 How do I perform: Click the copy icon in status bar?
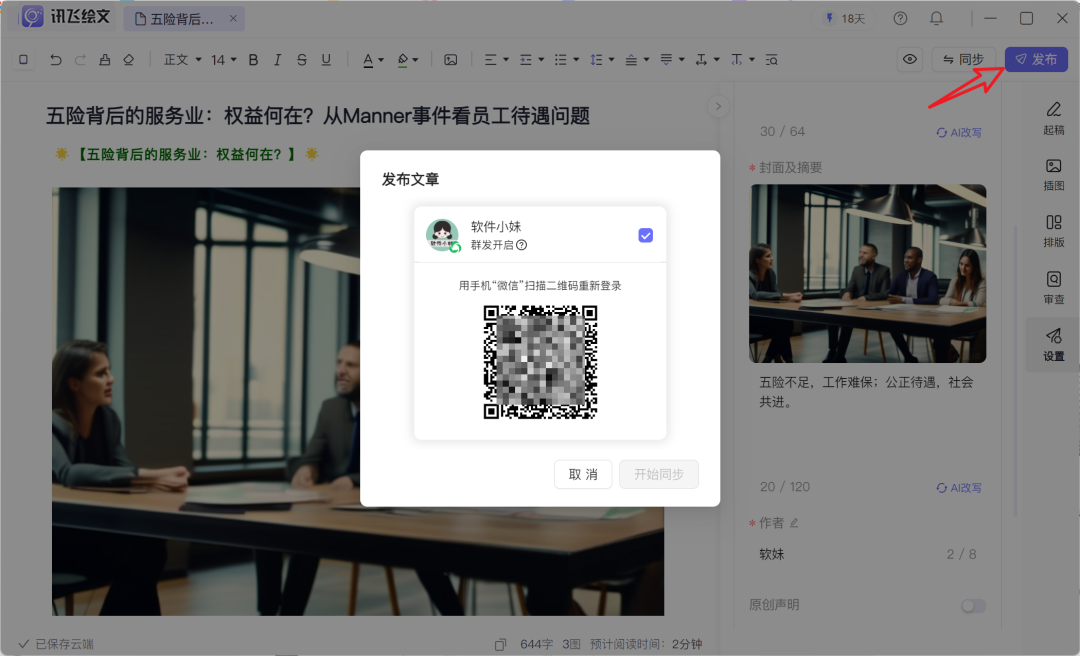click(501, 644)
